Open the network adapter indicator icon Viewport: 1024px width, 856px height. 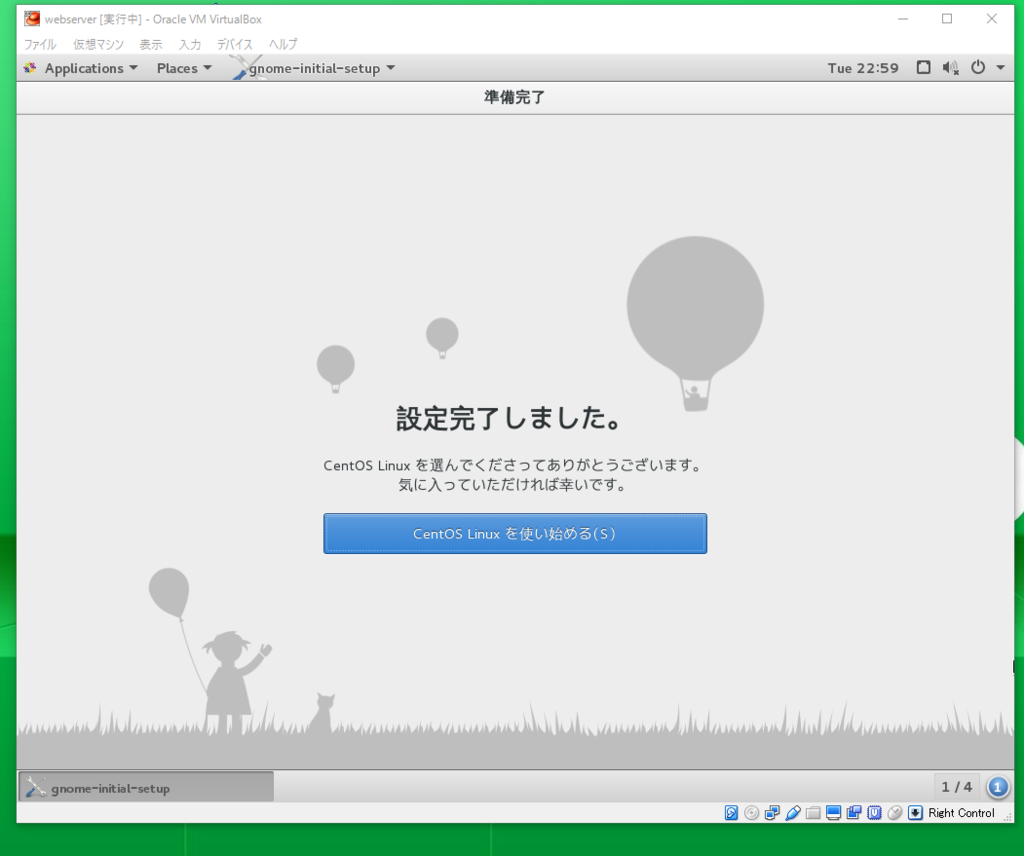(x=772, y=813)
